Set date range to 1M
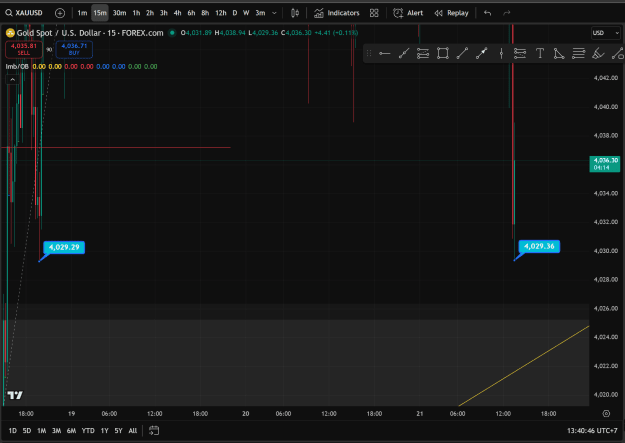625x443 pixels. coord(41,431)
